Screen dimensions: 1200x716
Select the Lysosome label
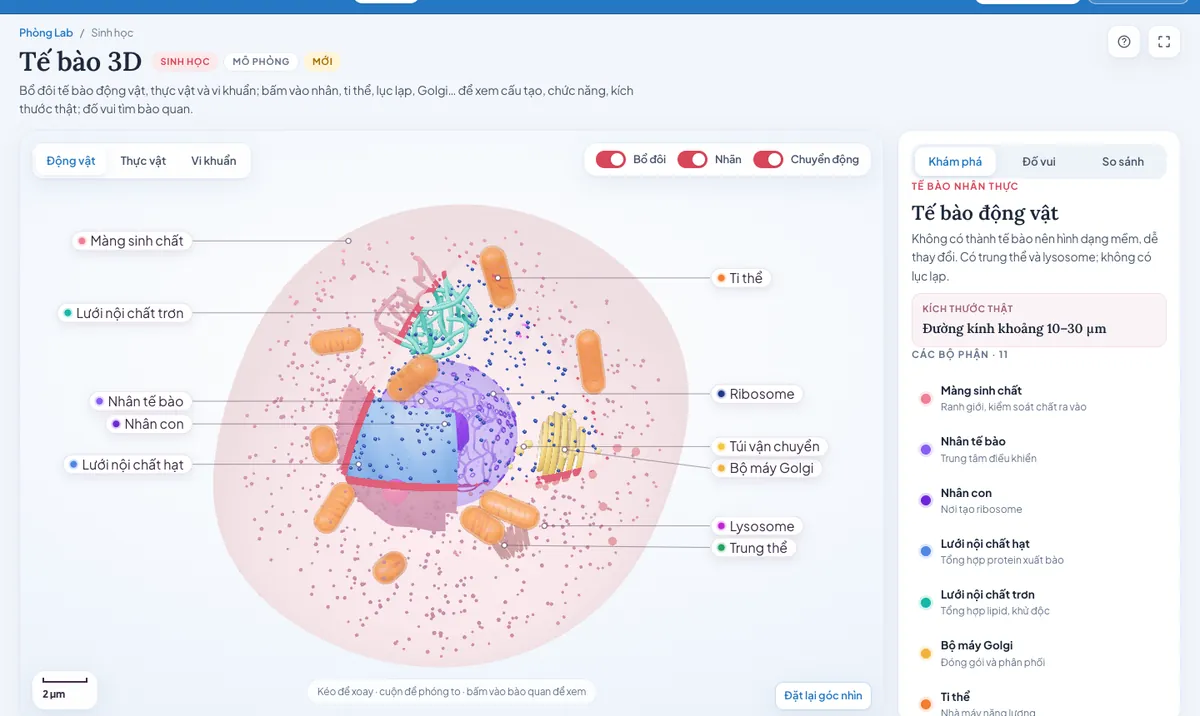[756, 526]
